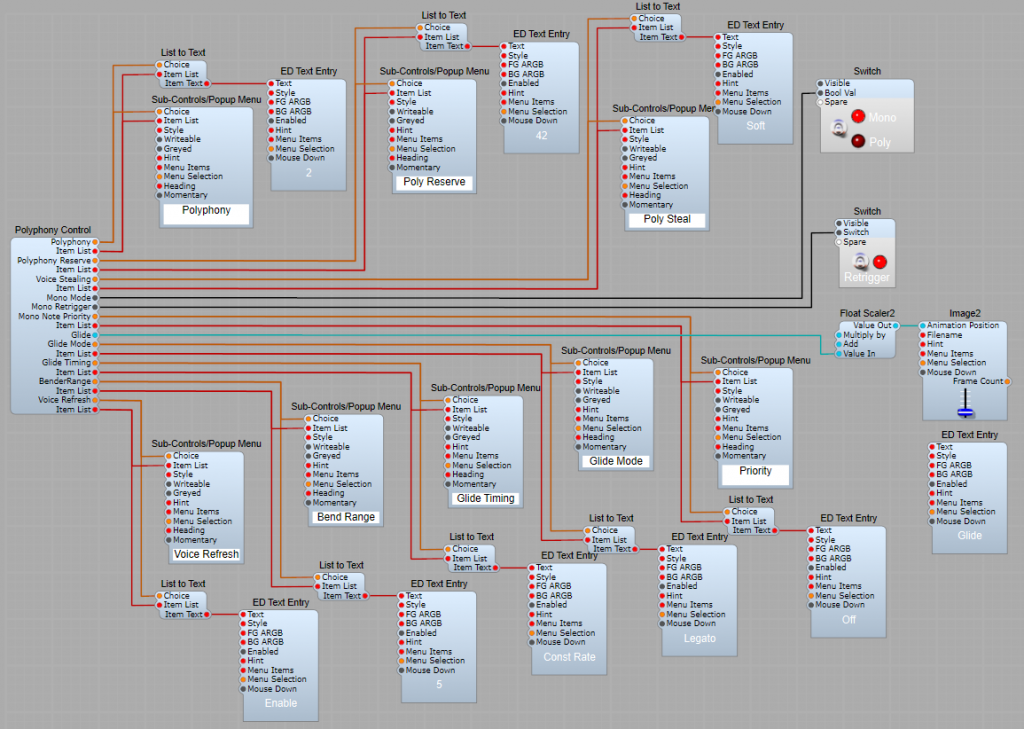Open the Poly Reserve popup menu

click(433, 183)
